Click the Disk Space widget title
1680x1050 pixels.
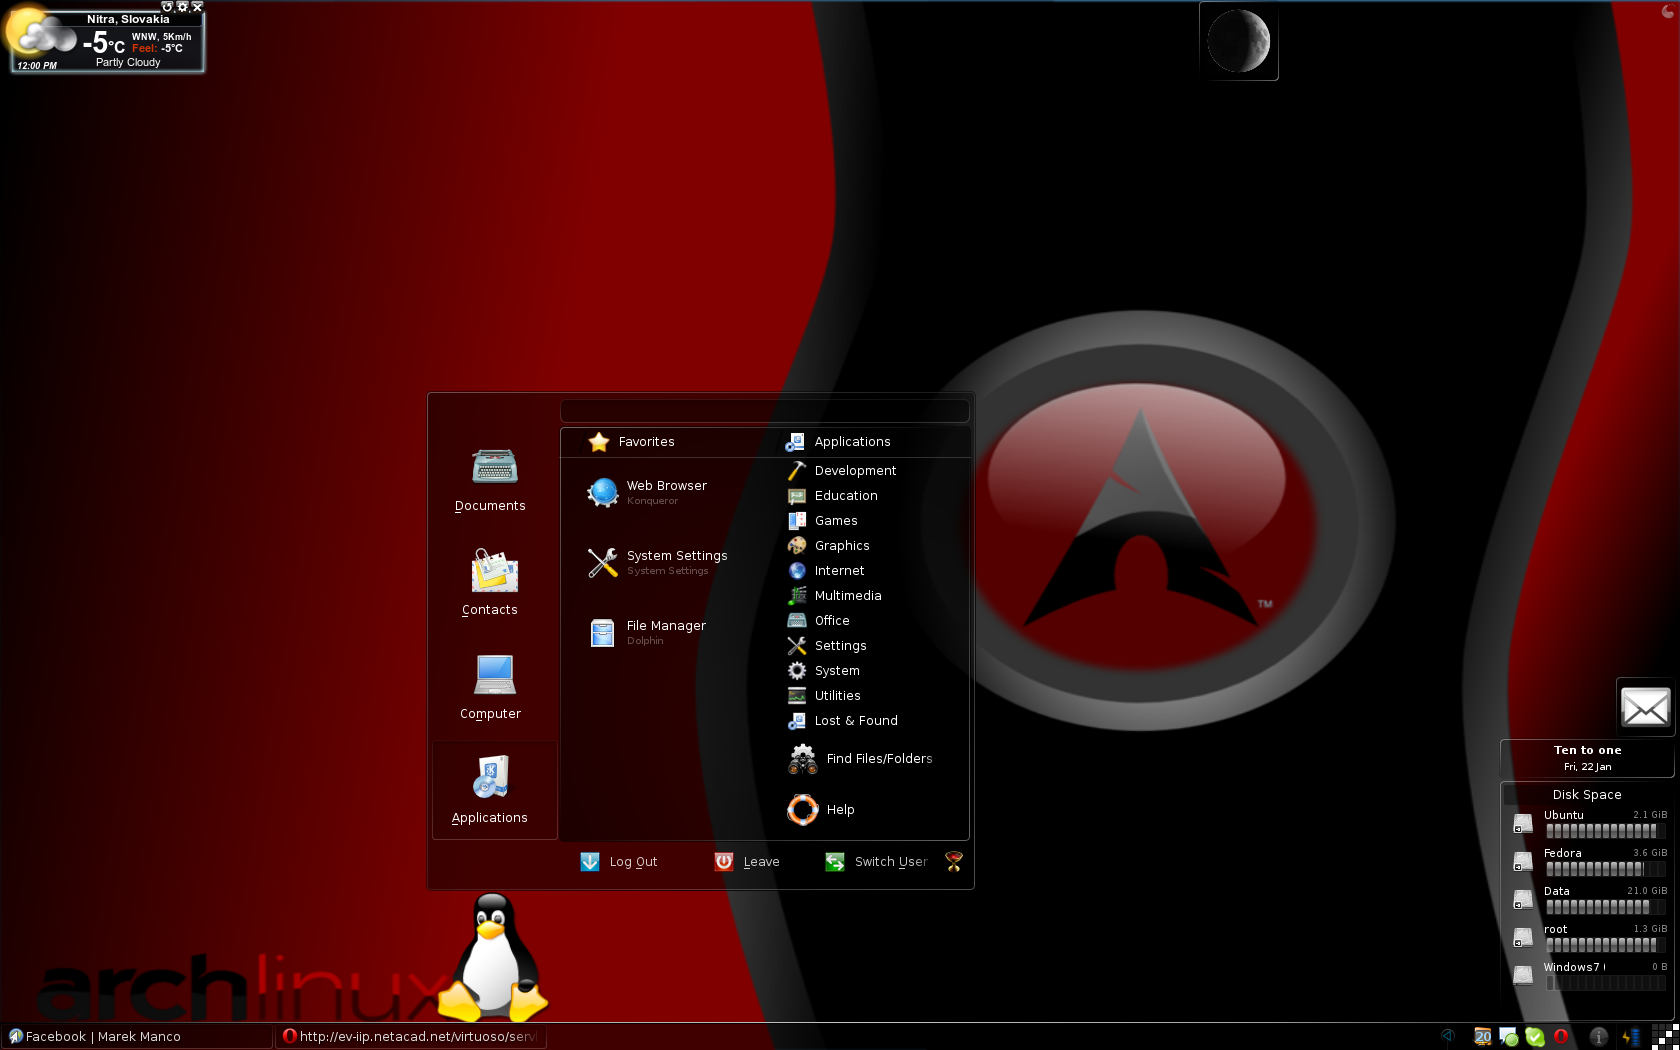click(x=1587, y=795)
